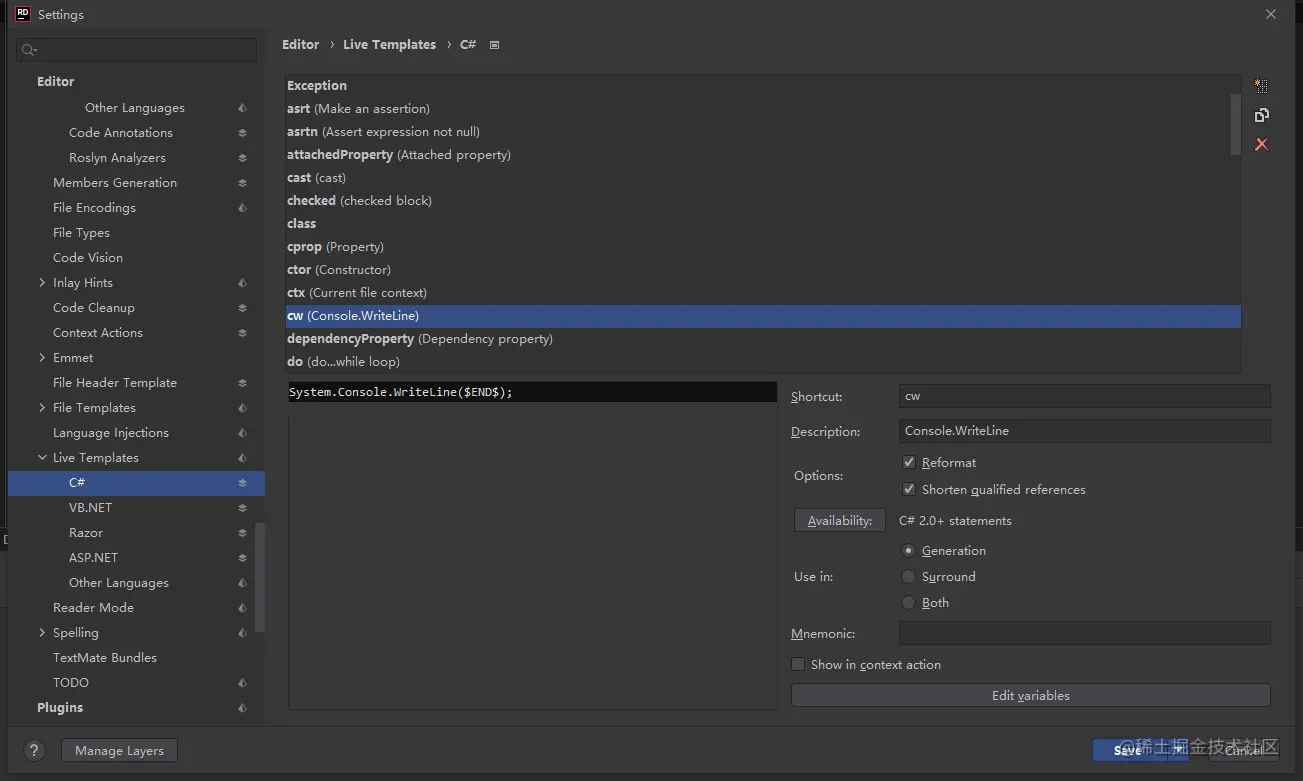The width and height of the screenshot is (1303, 781).
Task: Click layer icon beside Members Generation
Action: click(242, 183)
